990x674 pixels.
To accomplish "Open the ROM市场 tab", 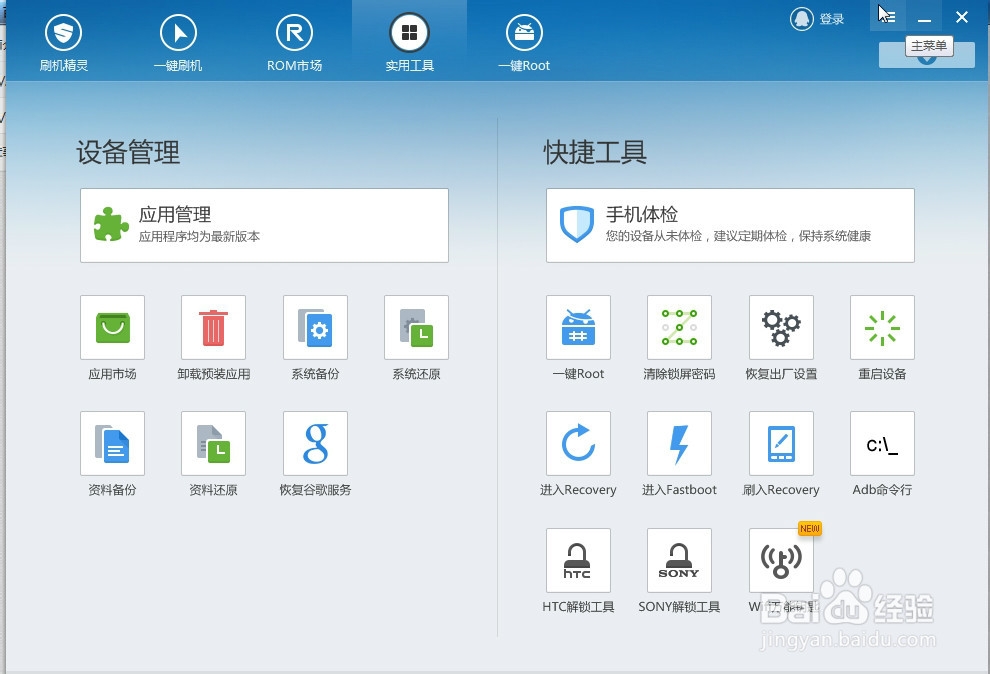I will tap(294, 43).
